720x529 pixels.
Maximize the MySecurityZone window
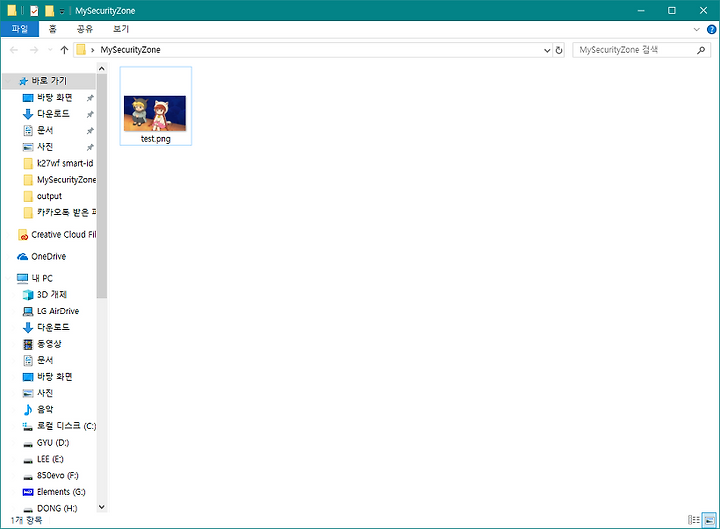(x=672, y=10)
